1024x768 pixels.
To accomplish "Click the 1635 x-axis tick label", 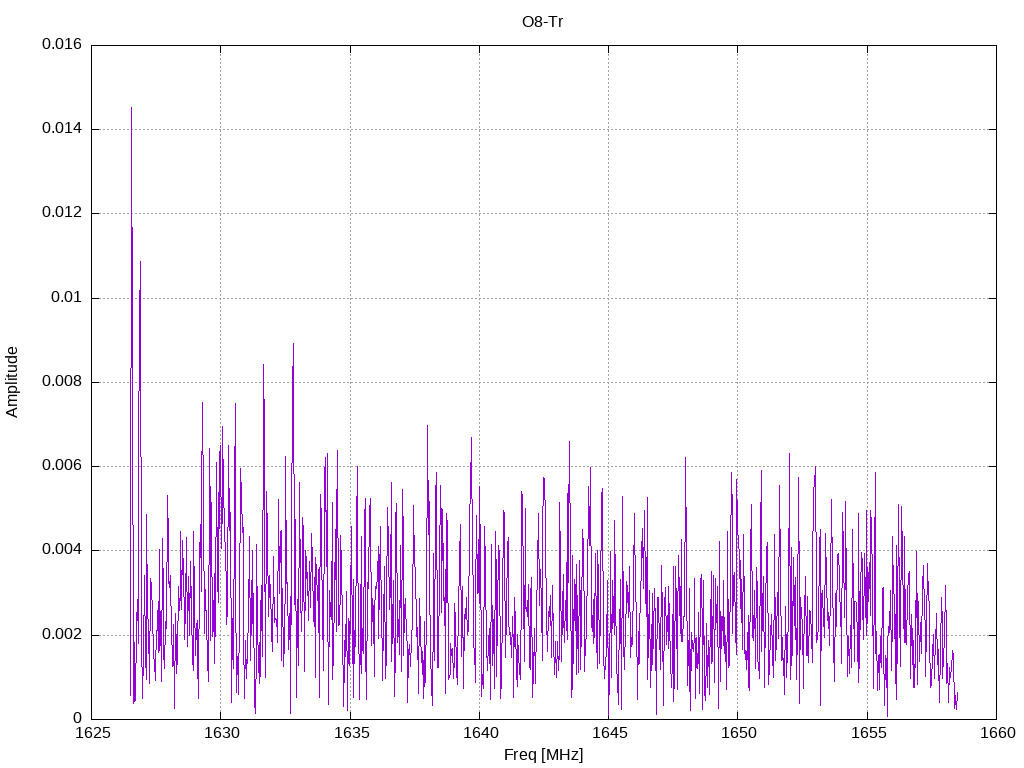I will (x=350, y=733).
